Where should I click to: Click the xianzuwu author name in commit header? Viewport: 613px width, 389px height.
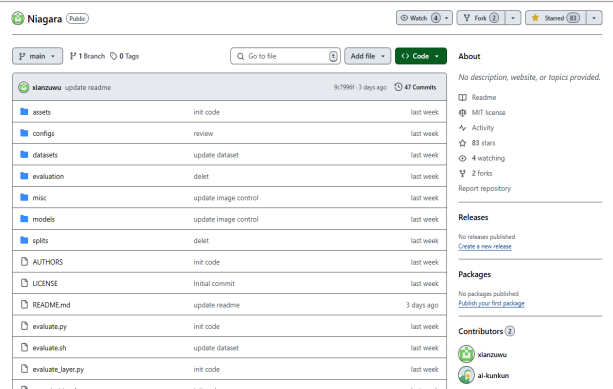coord(47,87)
